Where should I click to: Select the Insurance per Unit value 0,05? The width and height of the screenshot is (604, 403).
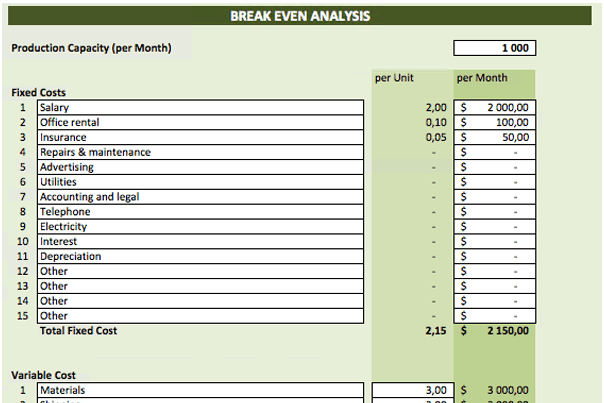pos(412,137)
